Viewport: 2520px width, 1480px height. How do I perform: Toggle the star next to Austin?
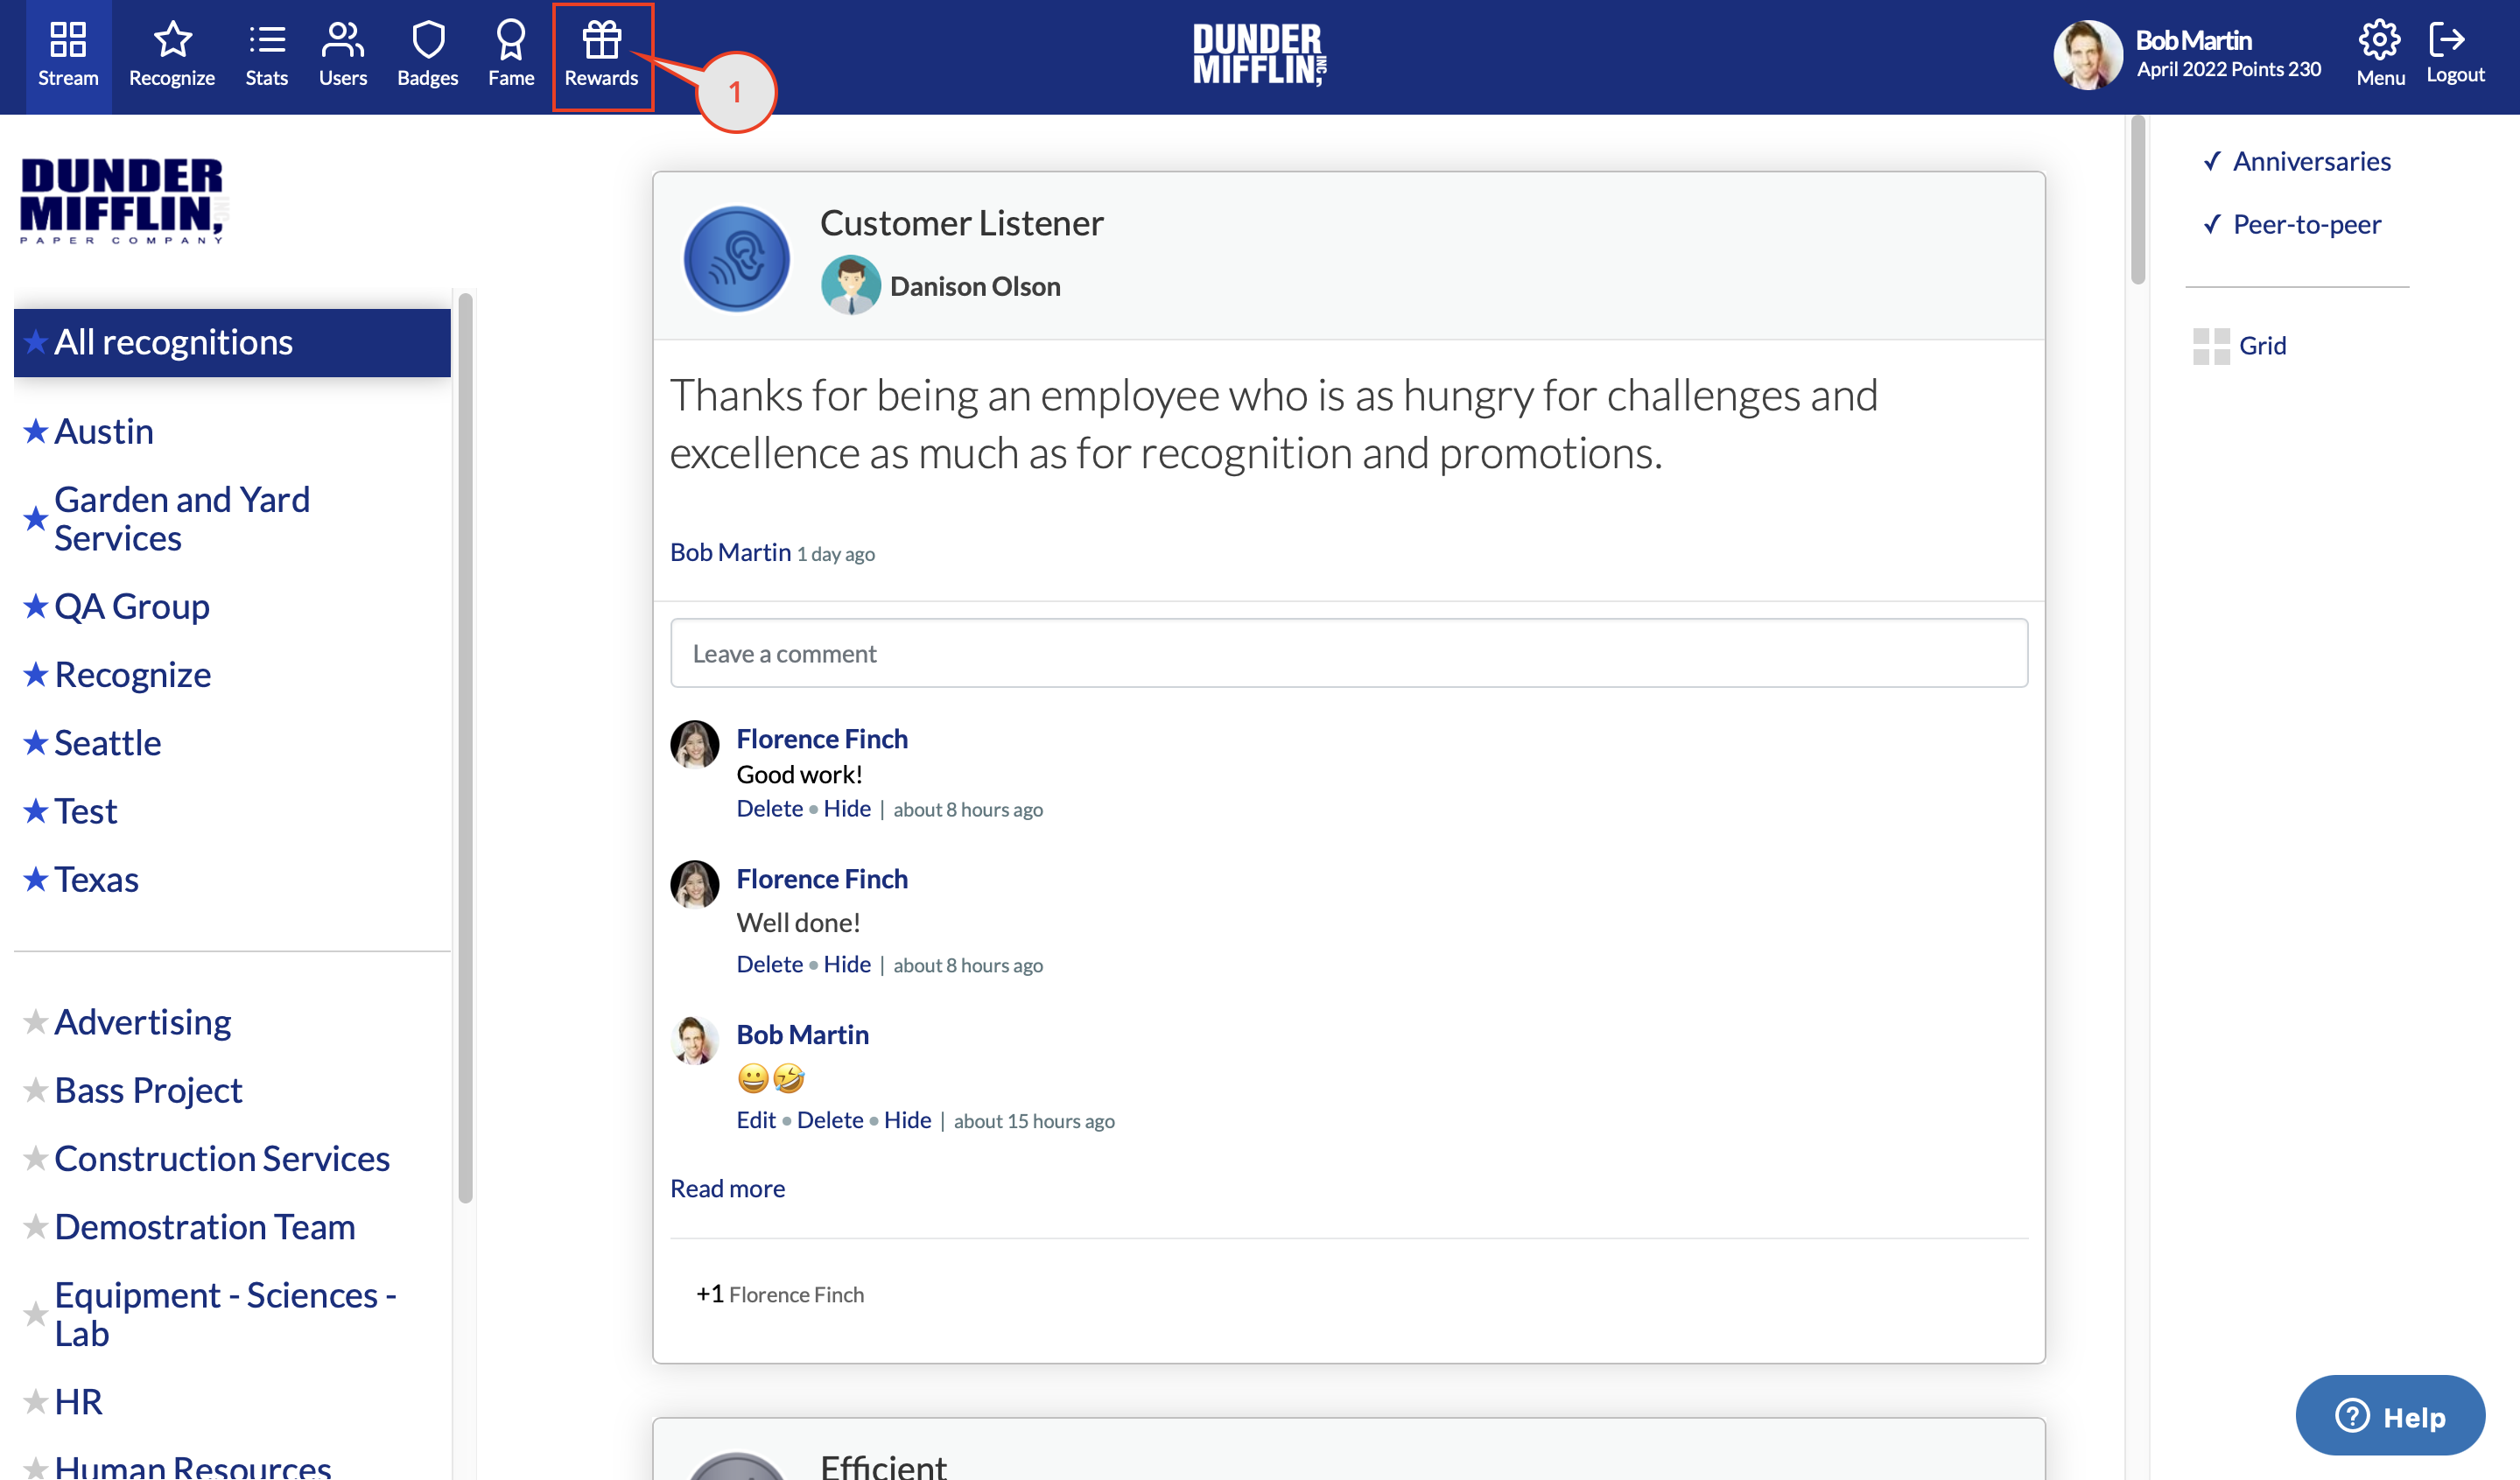[36, 431]
